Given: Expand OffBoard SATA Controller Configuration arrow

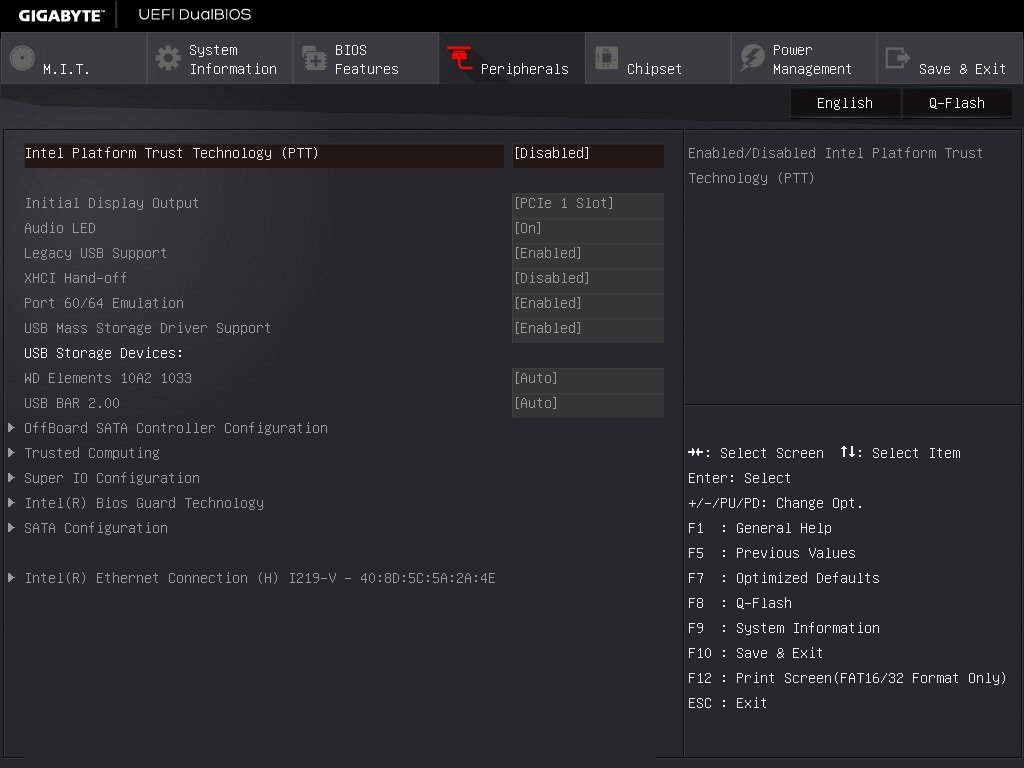Looking at the screenshot, I should point(11,428).
